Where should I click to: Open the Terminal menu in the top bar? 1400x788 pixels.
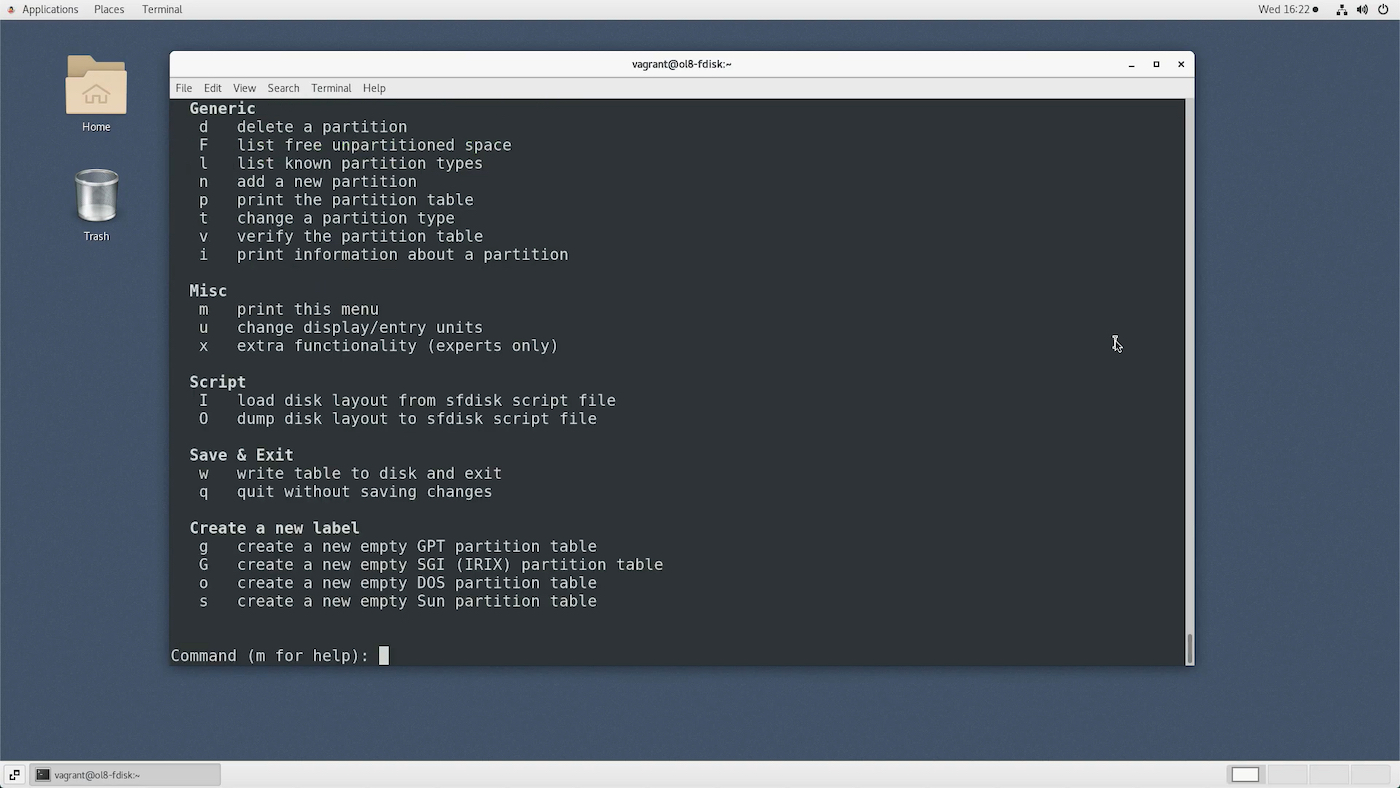tap(161, 9)
